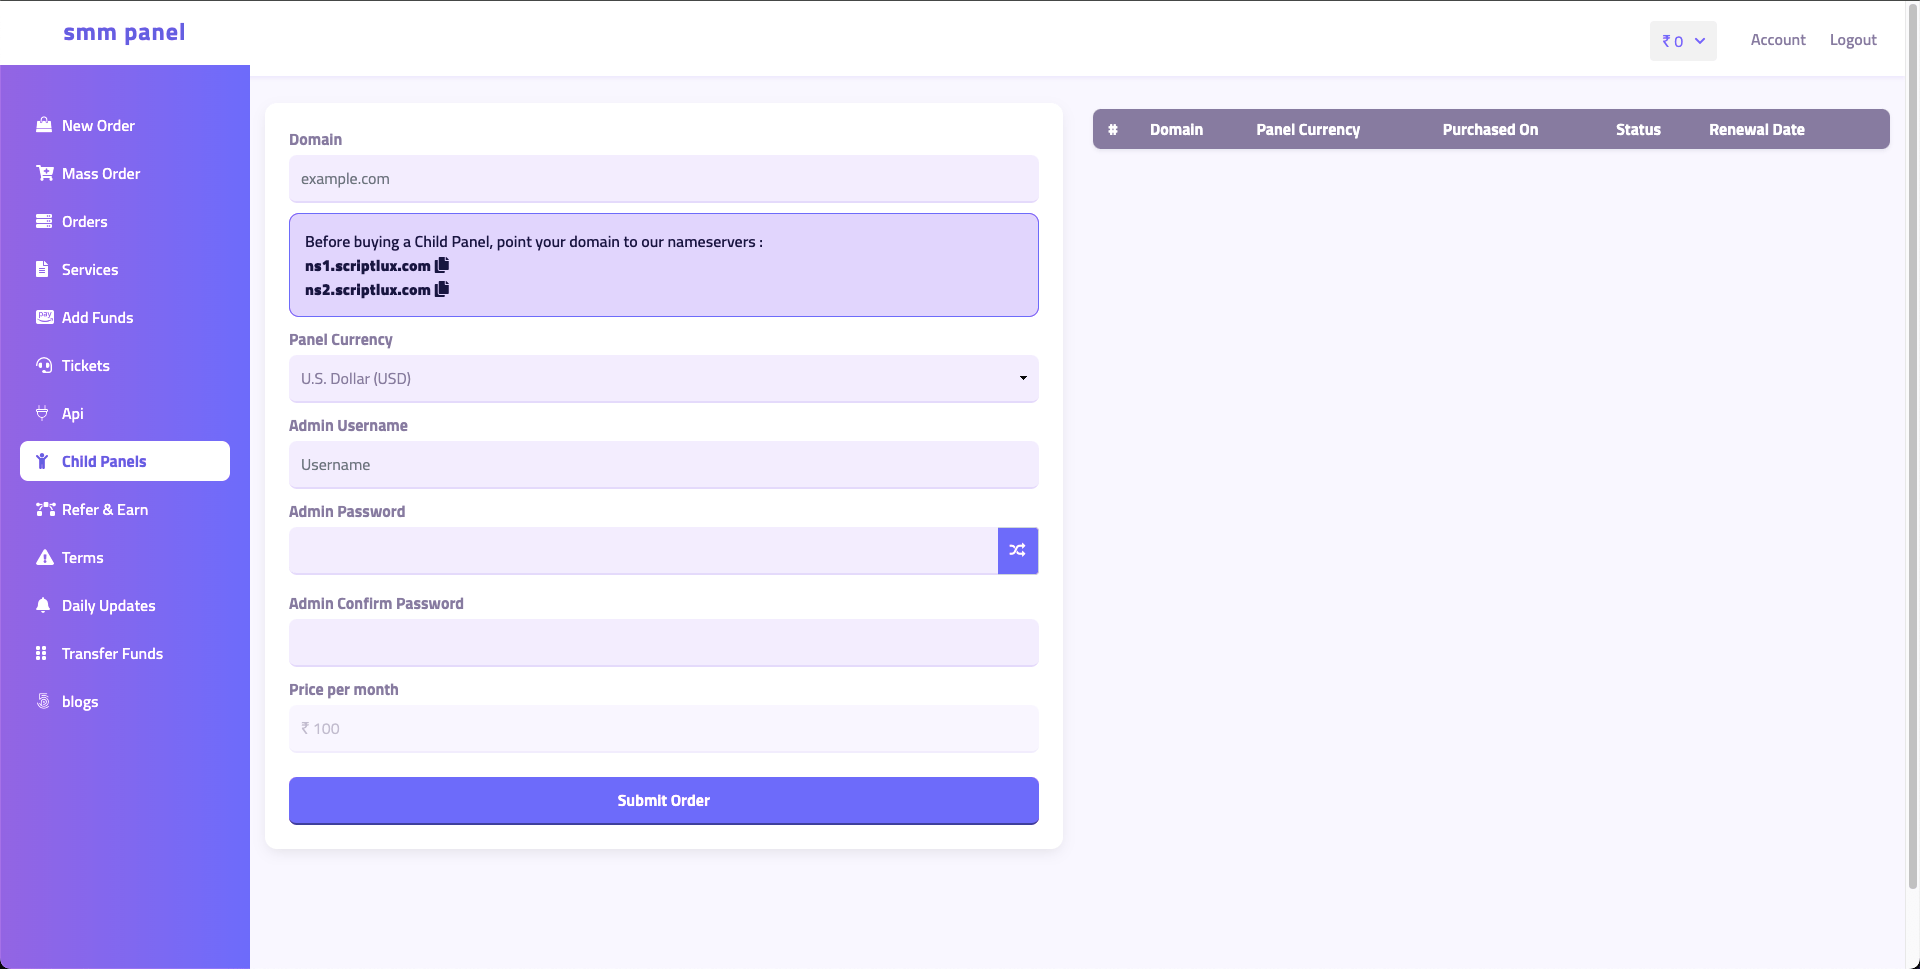Open Transfer Funds in the sidebar
Viewport: 1920px width, 969px height.
click(111, 654)
